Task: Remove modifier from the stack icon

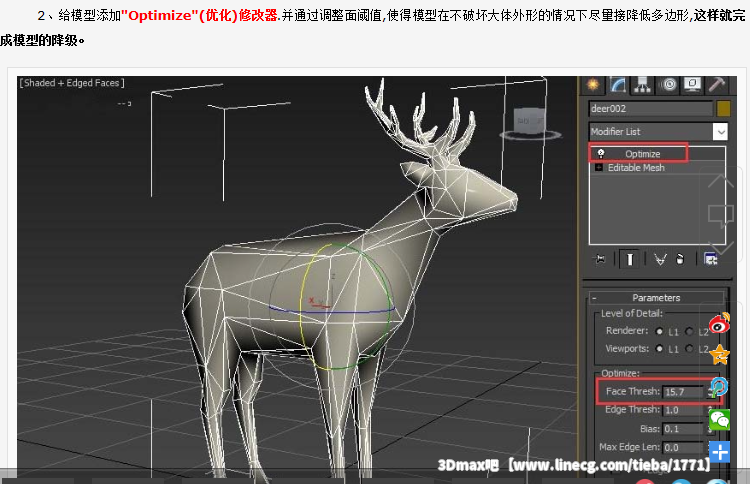Action: pos(680,259)
